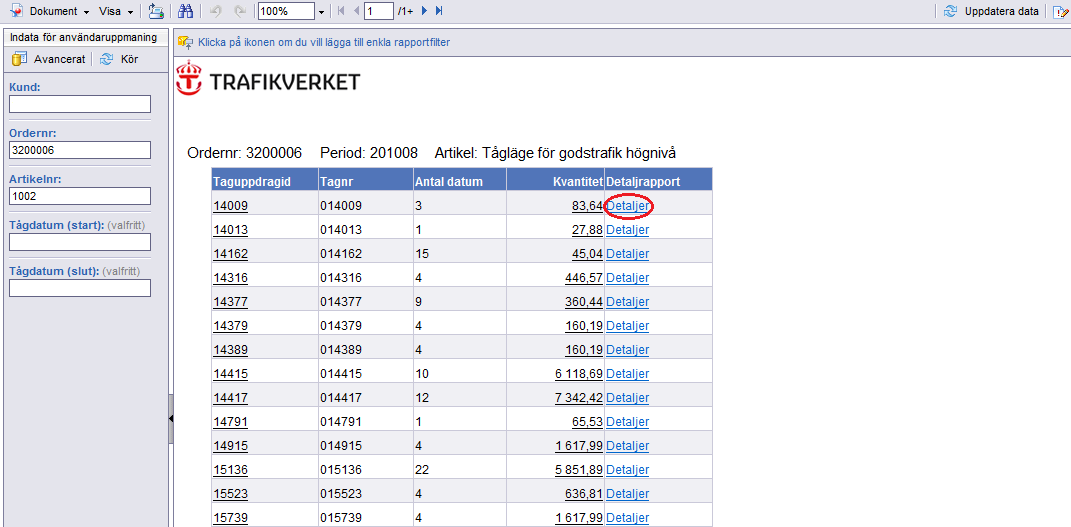1071x527 pixels.
Task: Open the zoom level dropdown arrow
Action: click(321, 12)
